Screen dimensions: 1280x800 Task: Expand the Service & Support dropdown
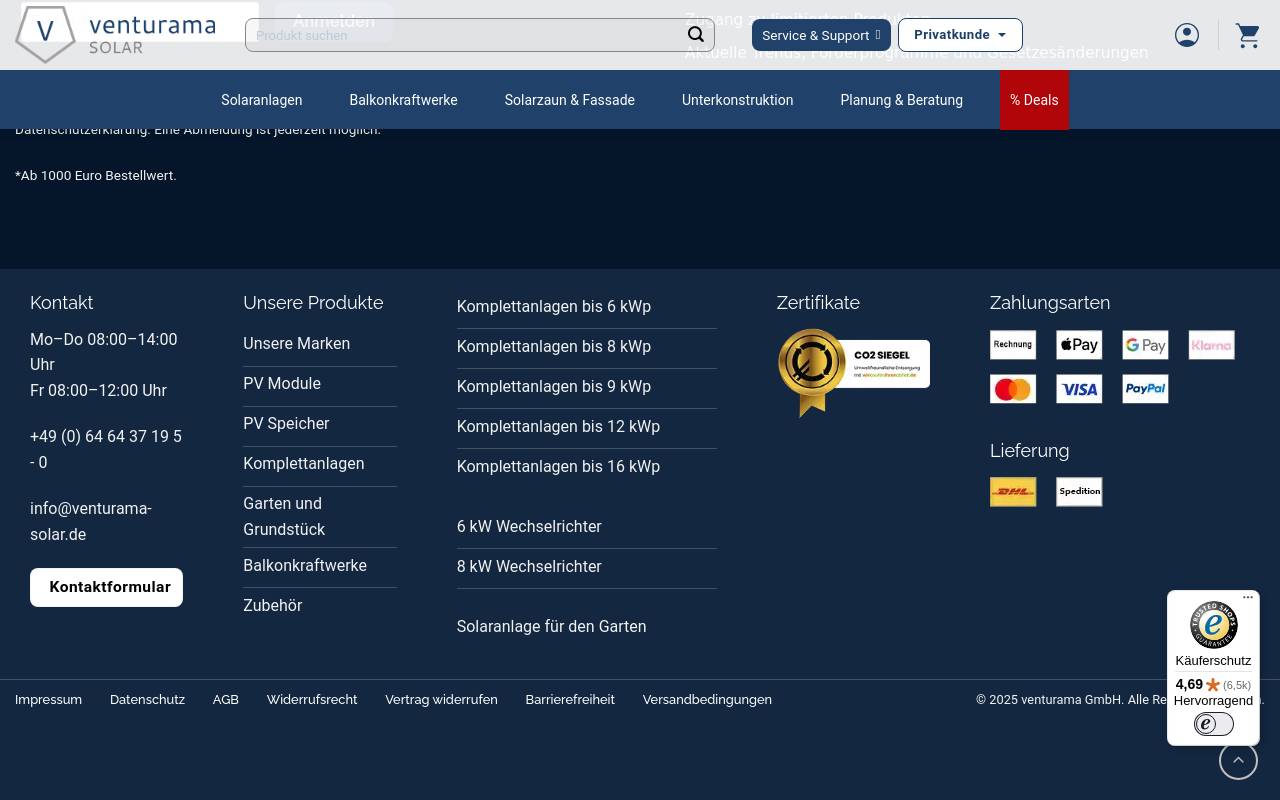tap(821, 35)
